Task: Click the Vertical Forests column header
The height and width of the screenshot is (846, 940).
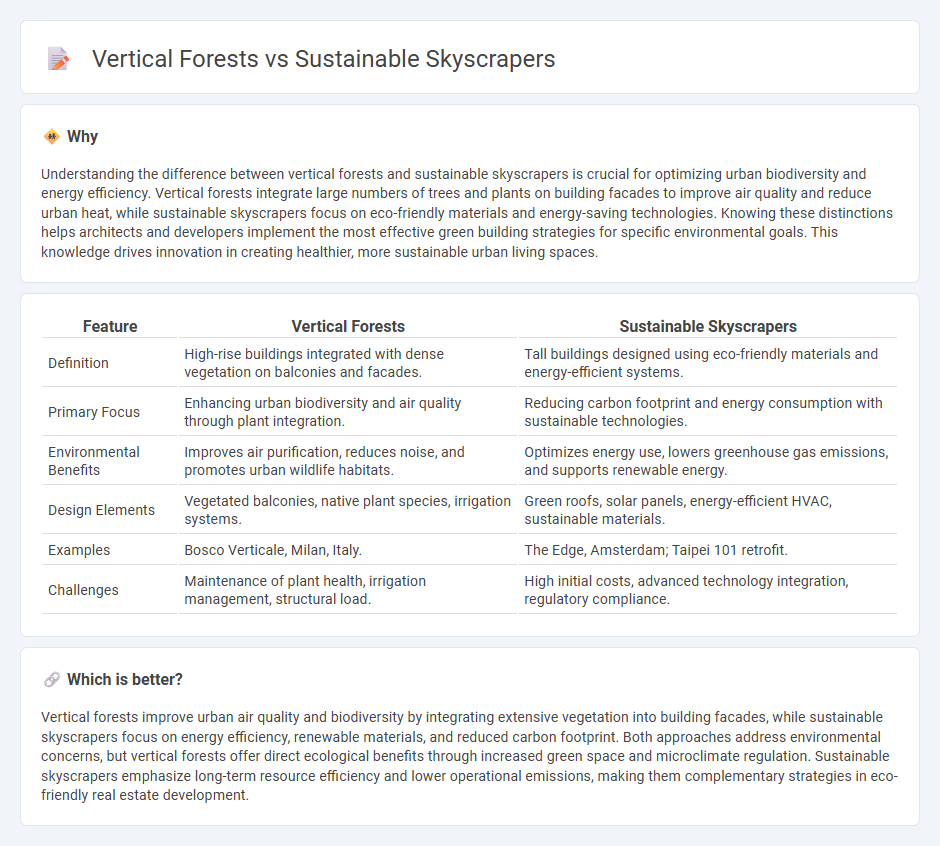Action: [348, 326]
